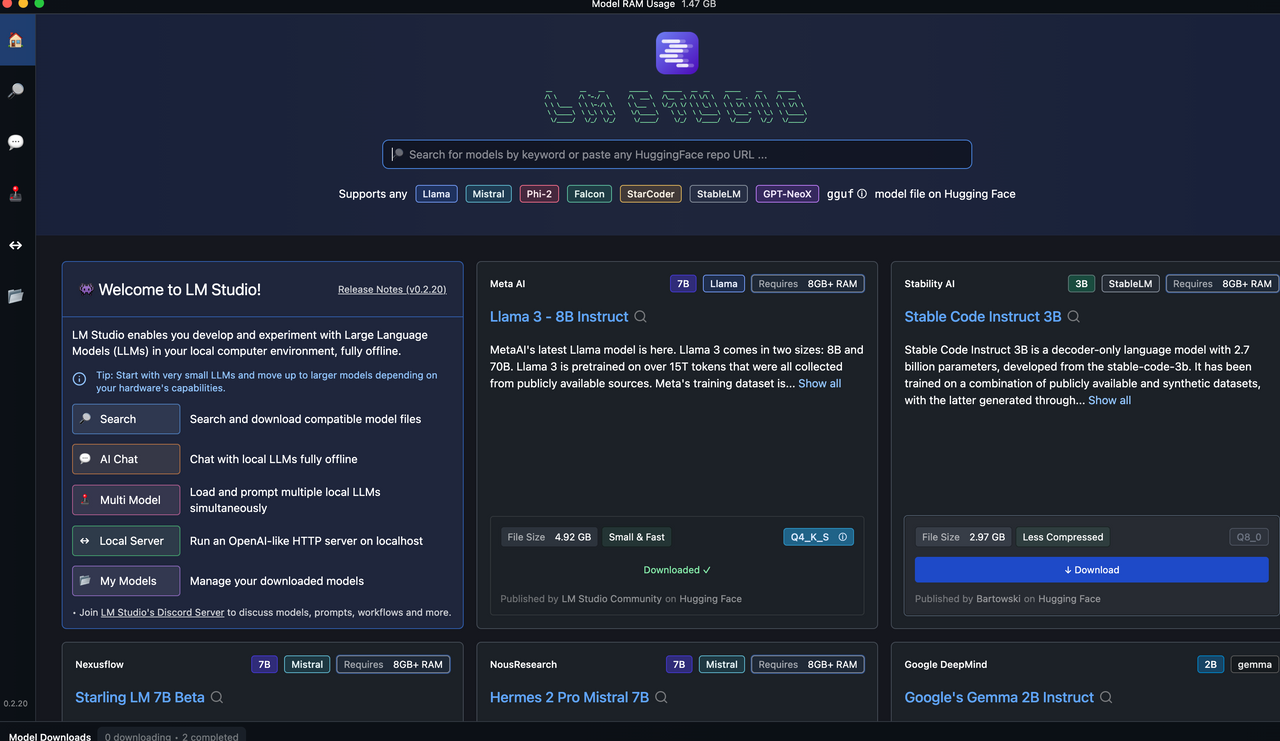Open the Search sidebar magnifier icon
This screenshot has width=1280, height=741.
coord(15,91)
